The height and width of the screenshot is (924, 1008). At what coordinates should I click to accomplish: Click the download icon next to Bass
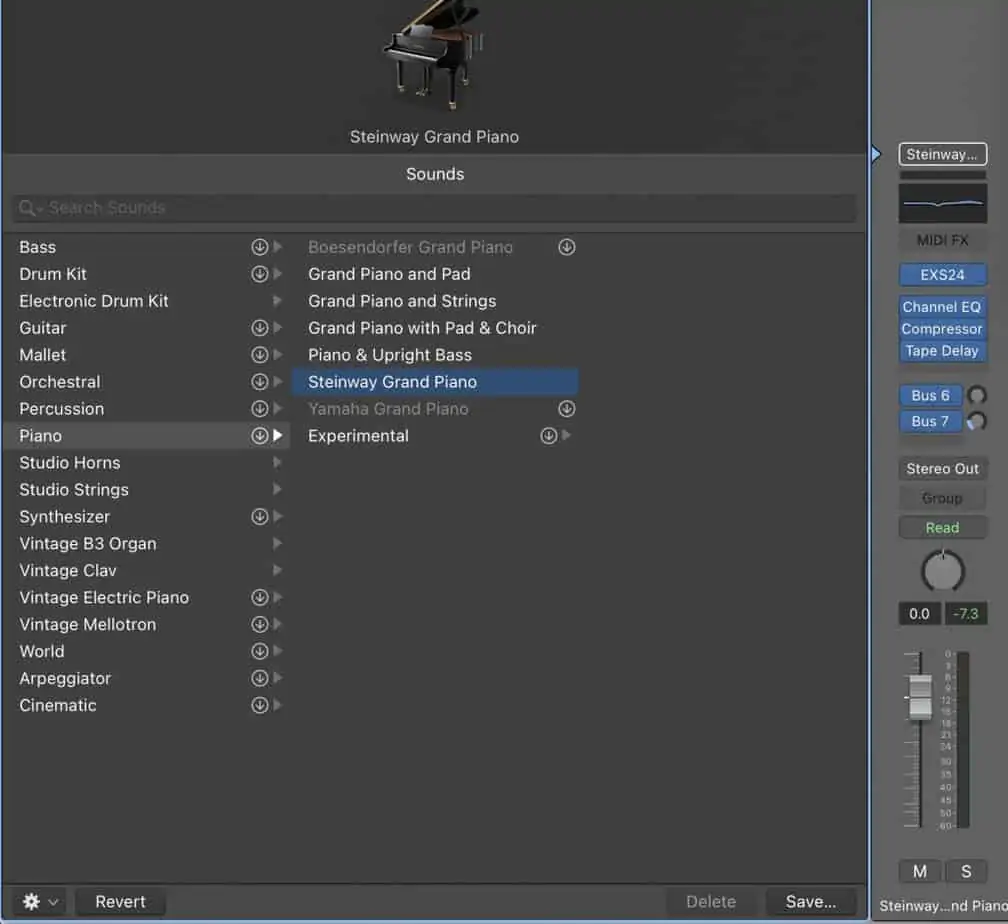point(259,247)
